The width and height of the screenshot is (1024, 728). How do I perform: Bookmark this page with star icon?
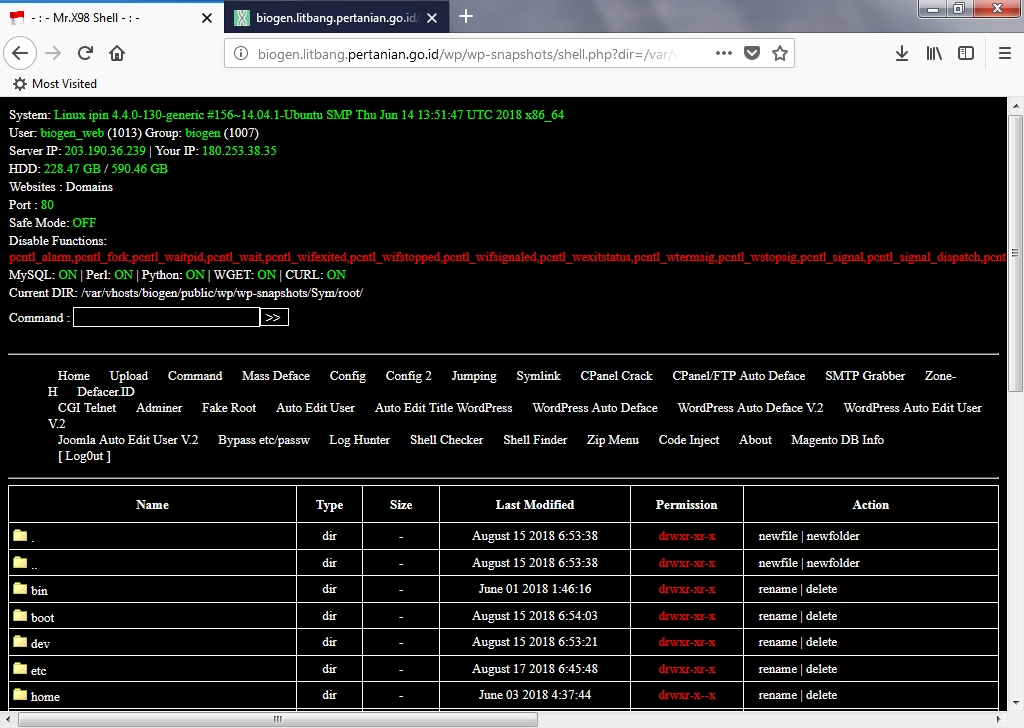click(x=780, y=53)
